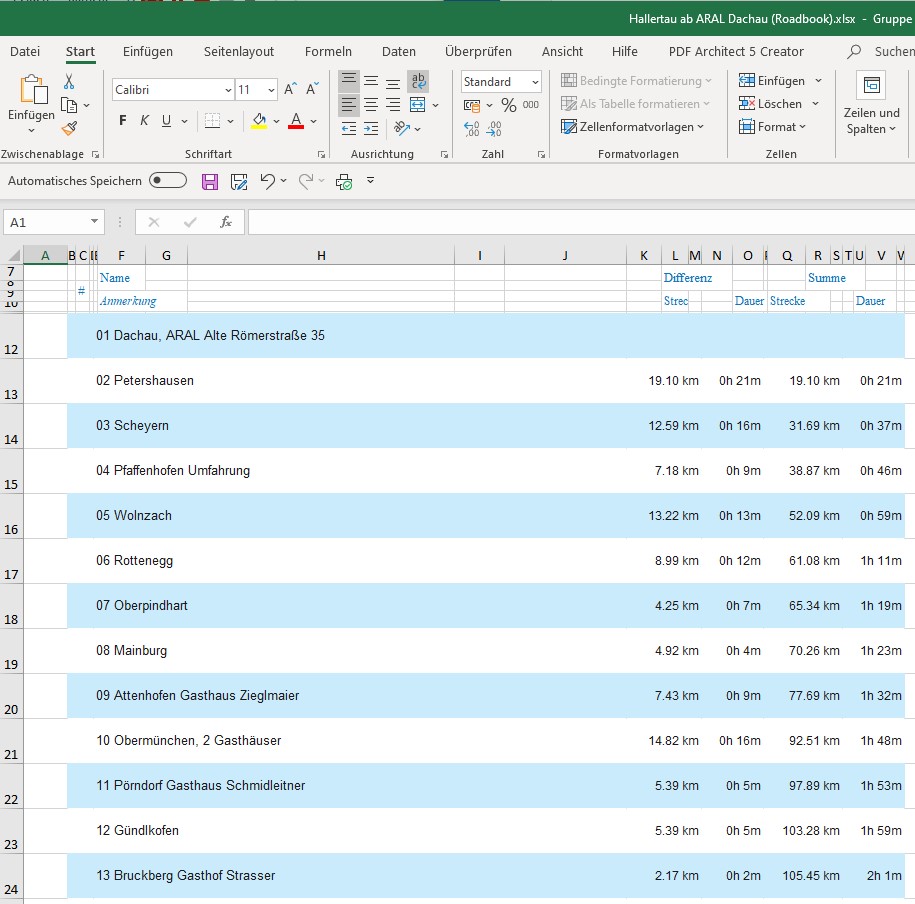Switch to the Formeln ribbon tab
Viewport: 915px width, 904px height.
point(328,52)
